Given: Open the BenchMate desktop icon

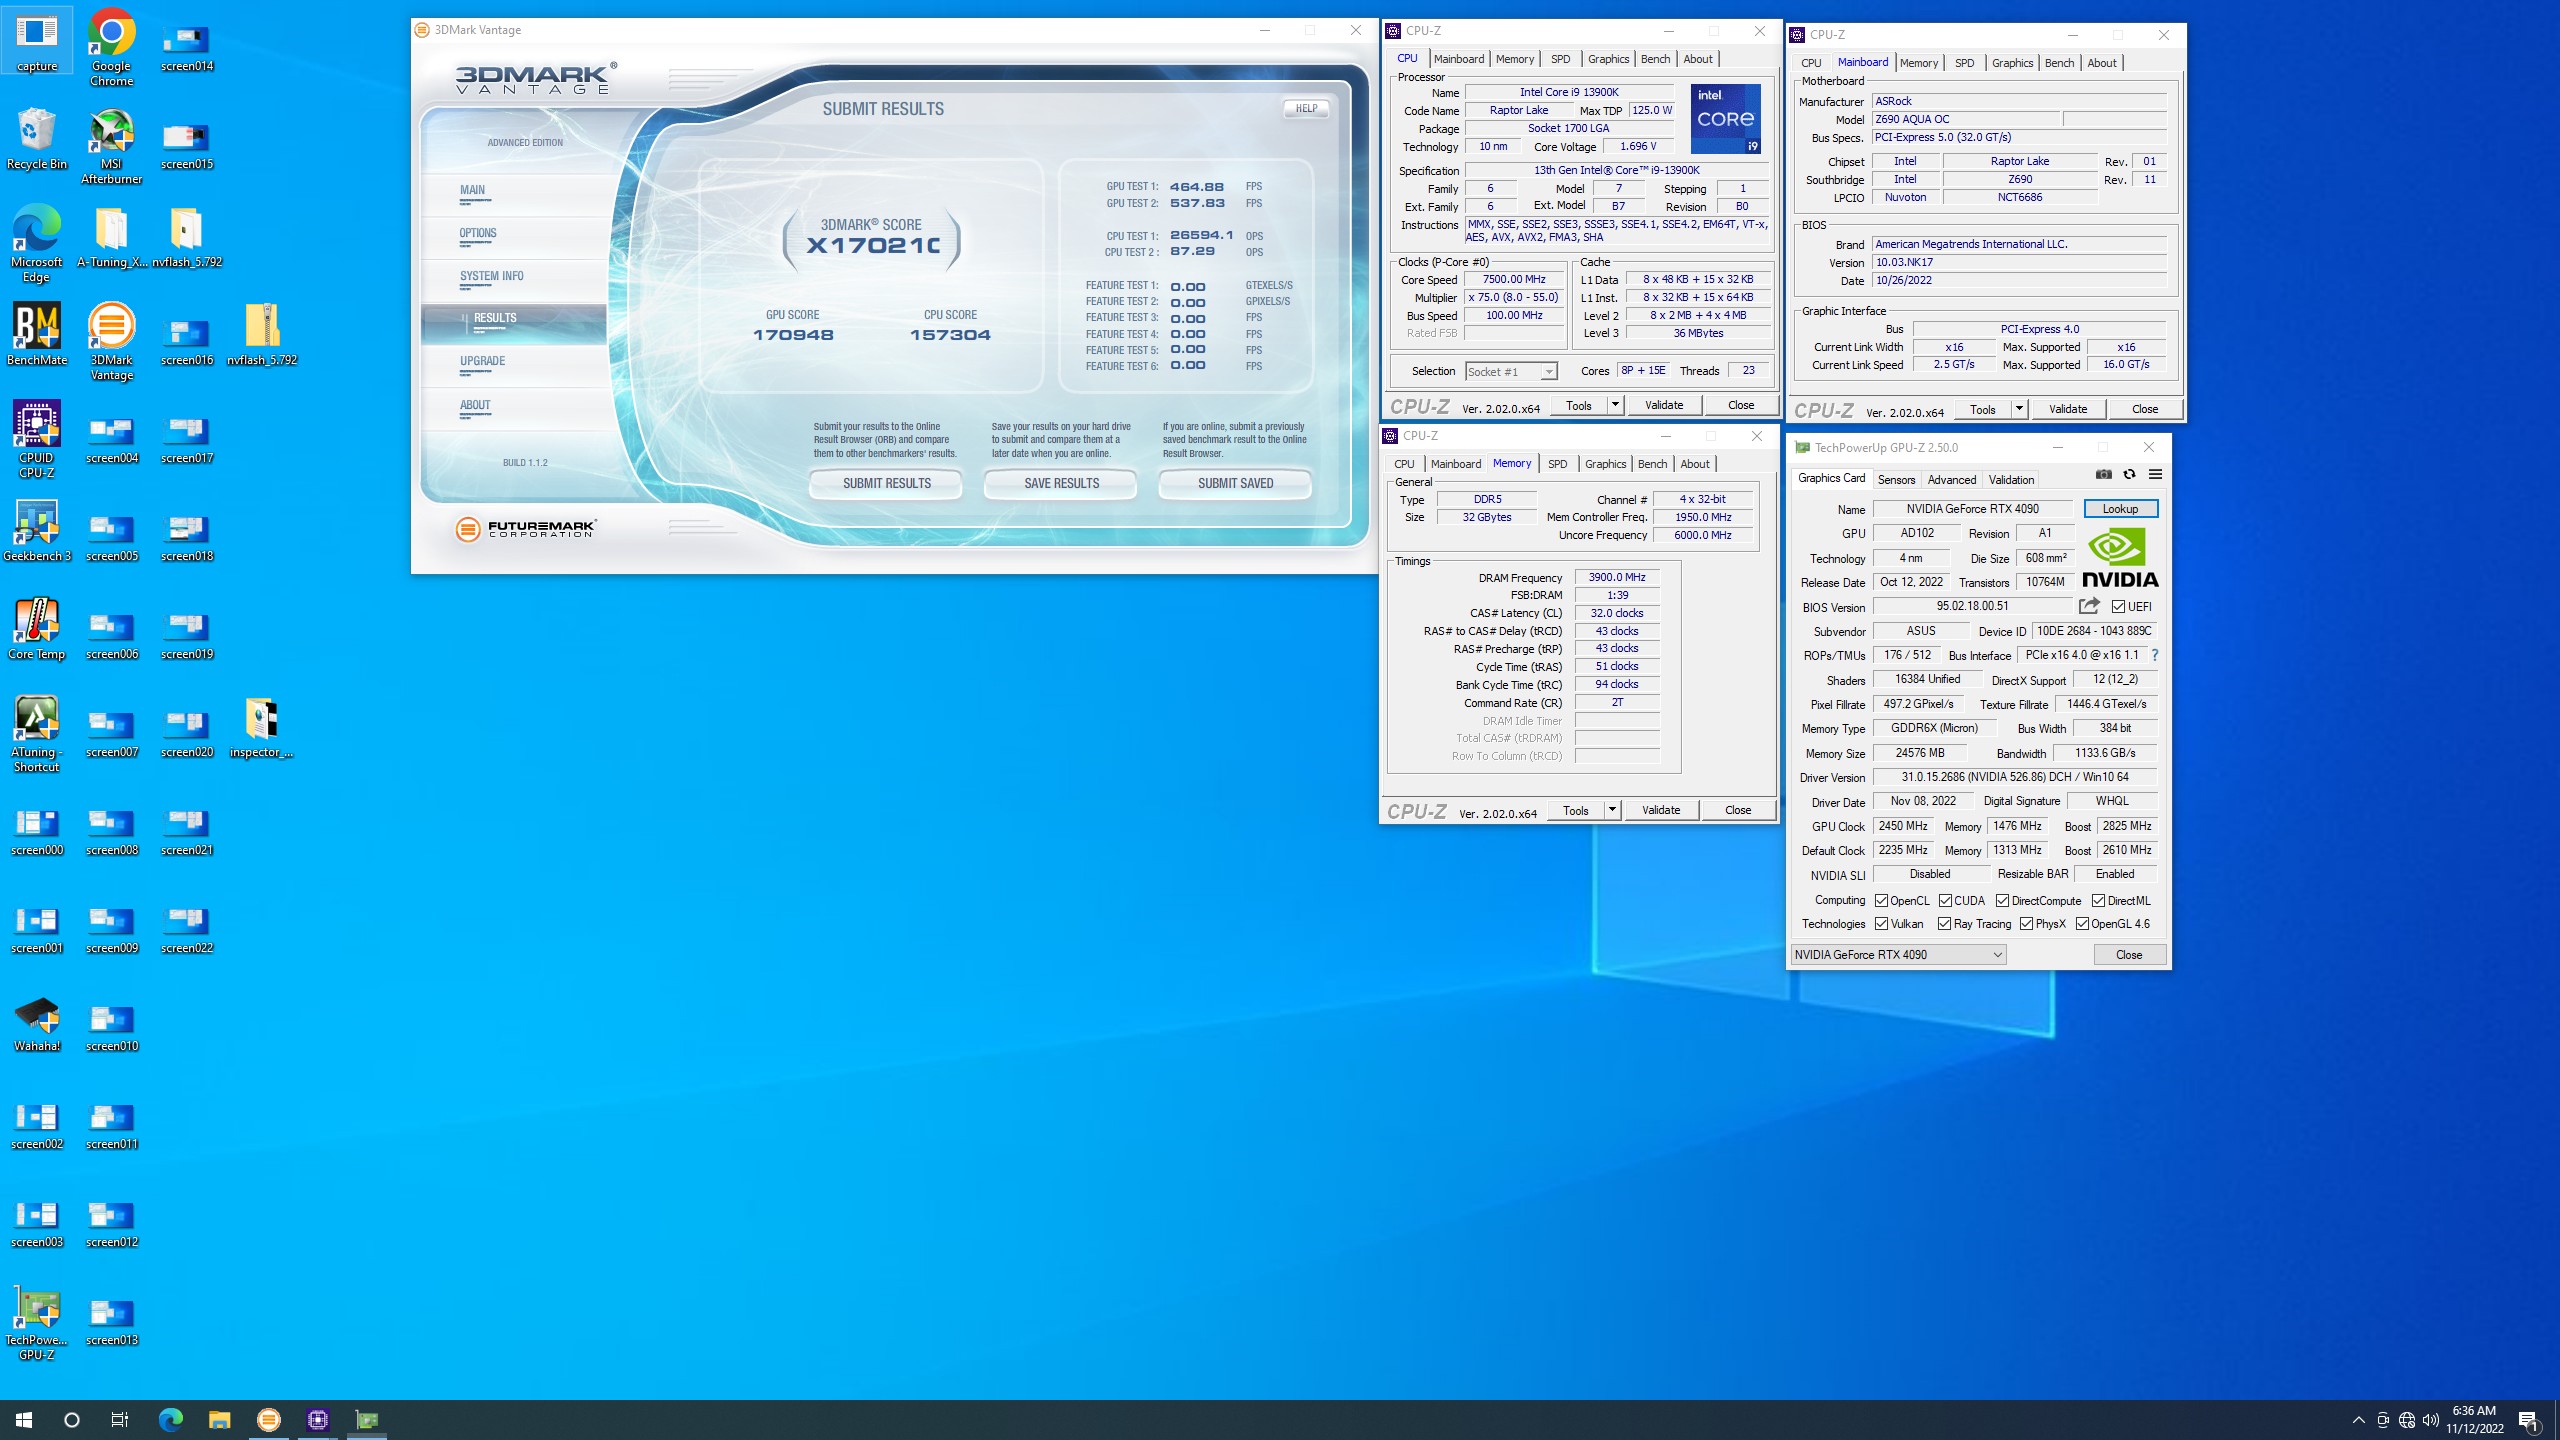Looking at the screenshot, I should pyautogui.click(x=37, y=334).
